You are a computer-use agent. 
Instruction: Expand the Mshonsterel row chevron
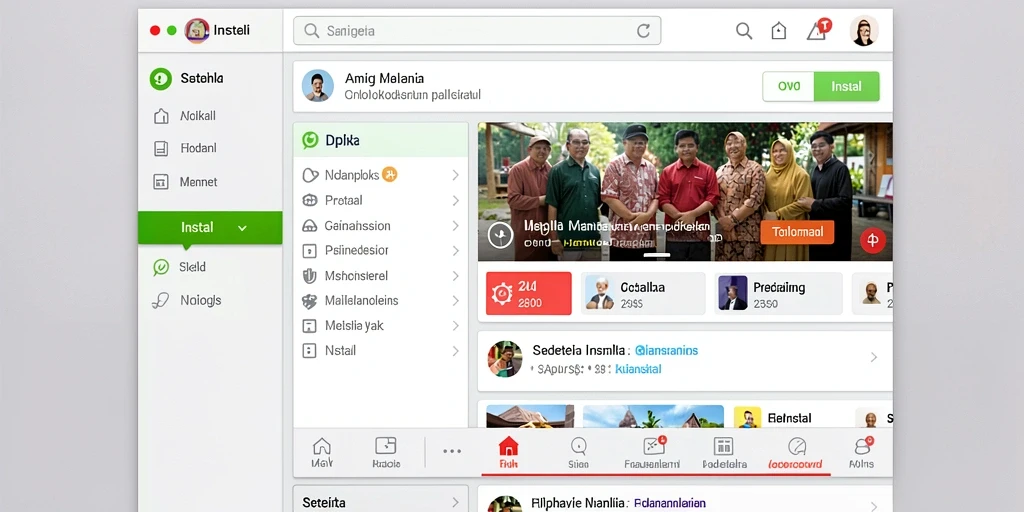click(455, 276)
